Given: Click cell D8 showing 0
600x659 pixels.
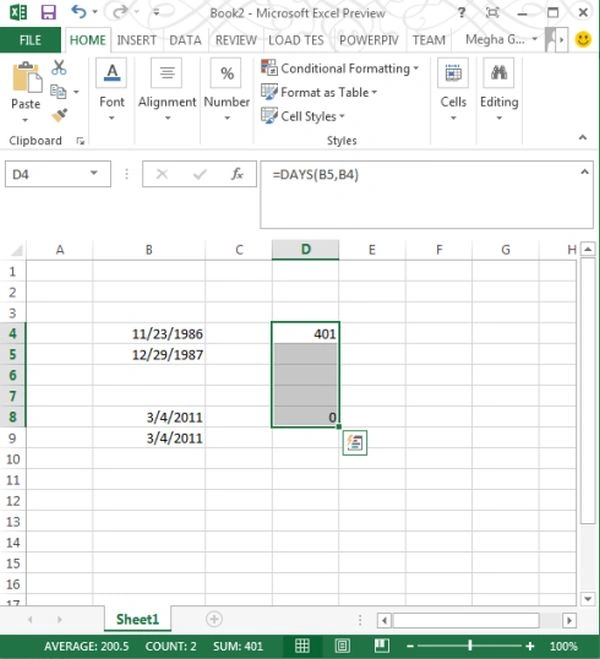Looking at the screenshot, I should click(x=305, y=417).
